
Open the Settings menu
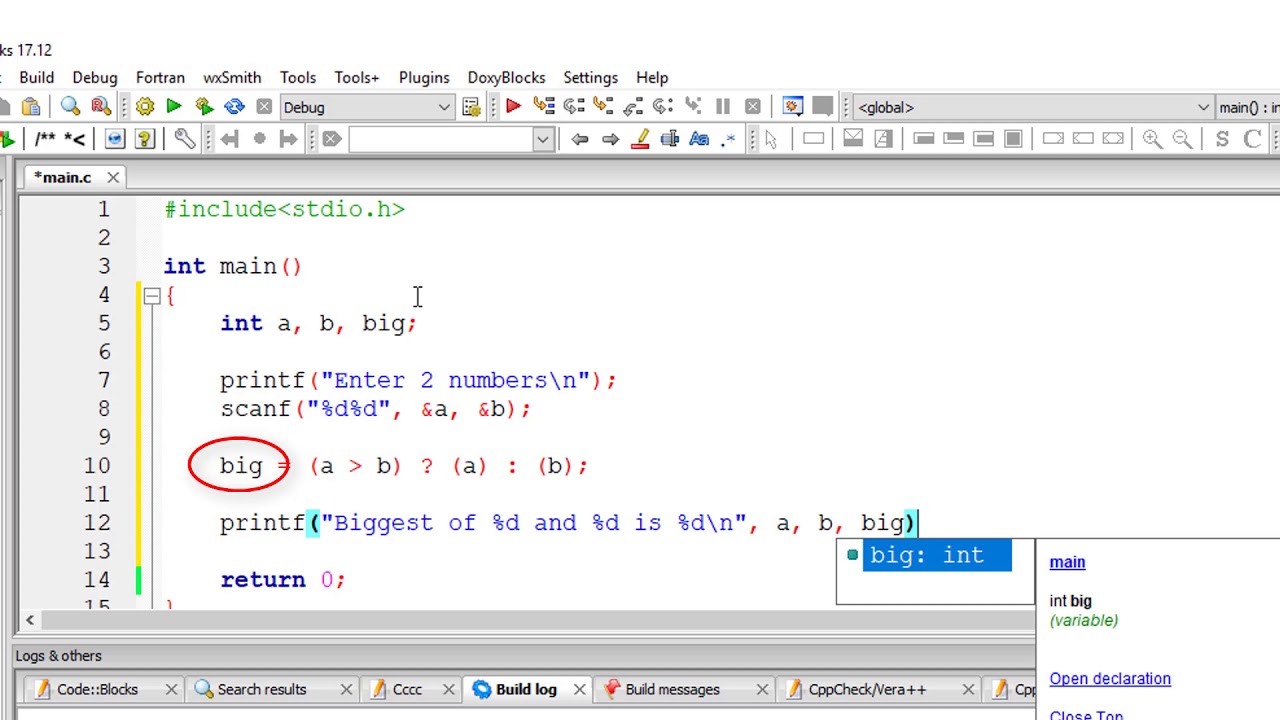click(590, 77)
